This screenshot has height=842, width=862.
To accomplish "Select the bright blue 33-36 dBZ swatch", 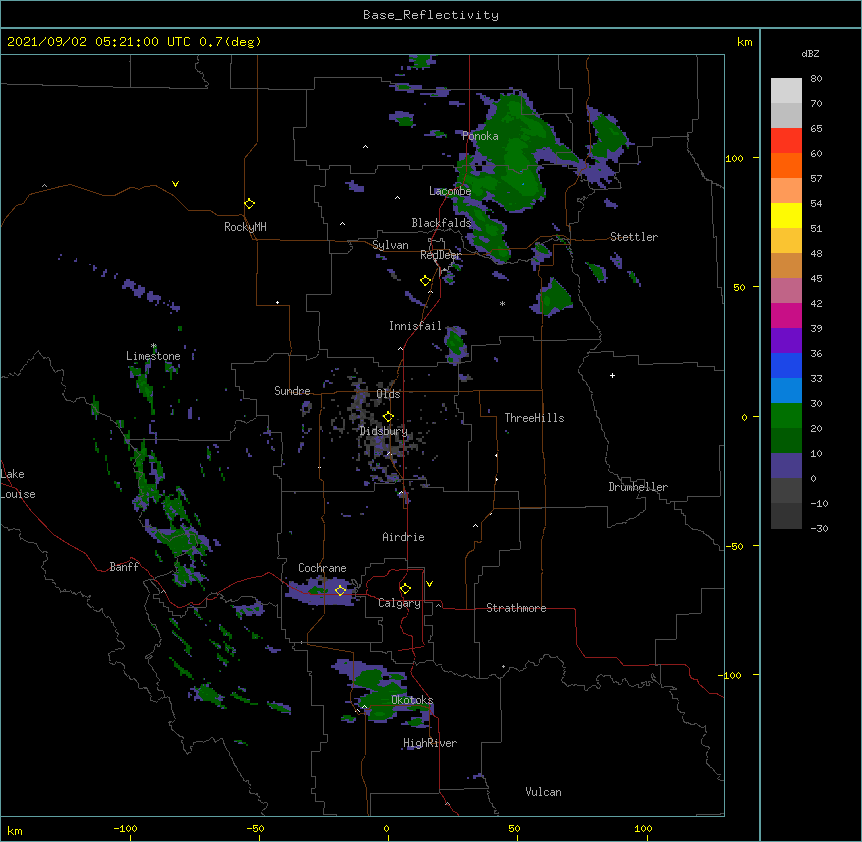I will coord(786,365).
